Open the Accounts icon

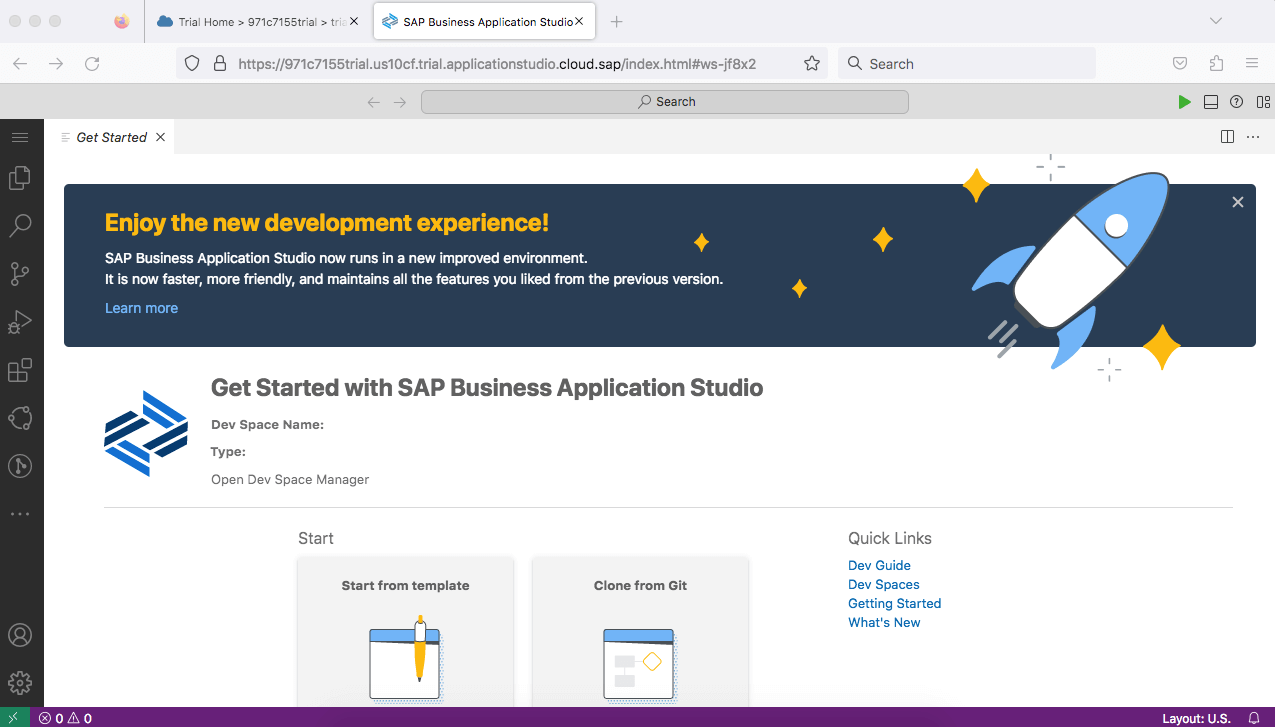click(x=20, y=635)
